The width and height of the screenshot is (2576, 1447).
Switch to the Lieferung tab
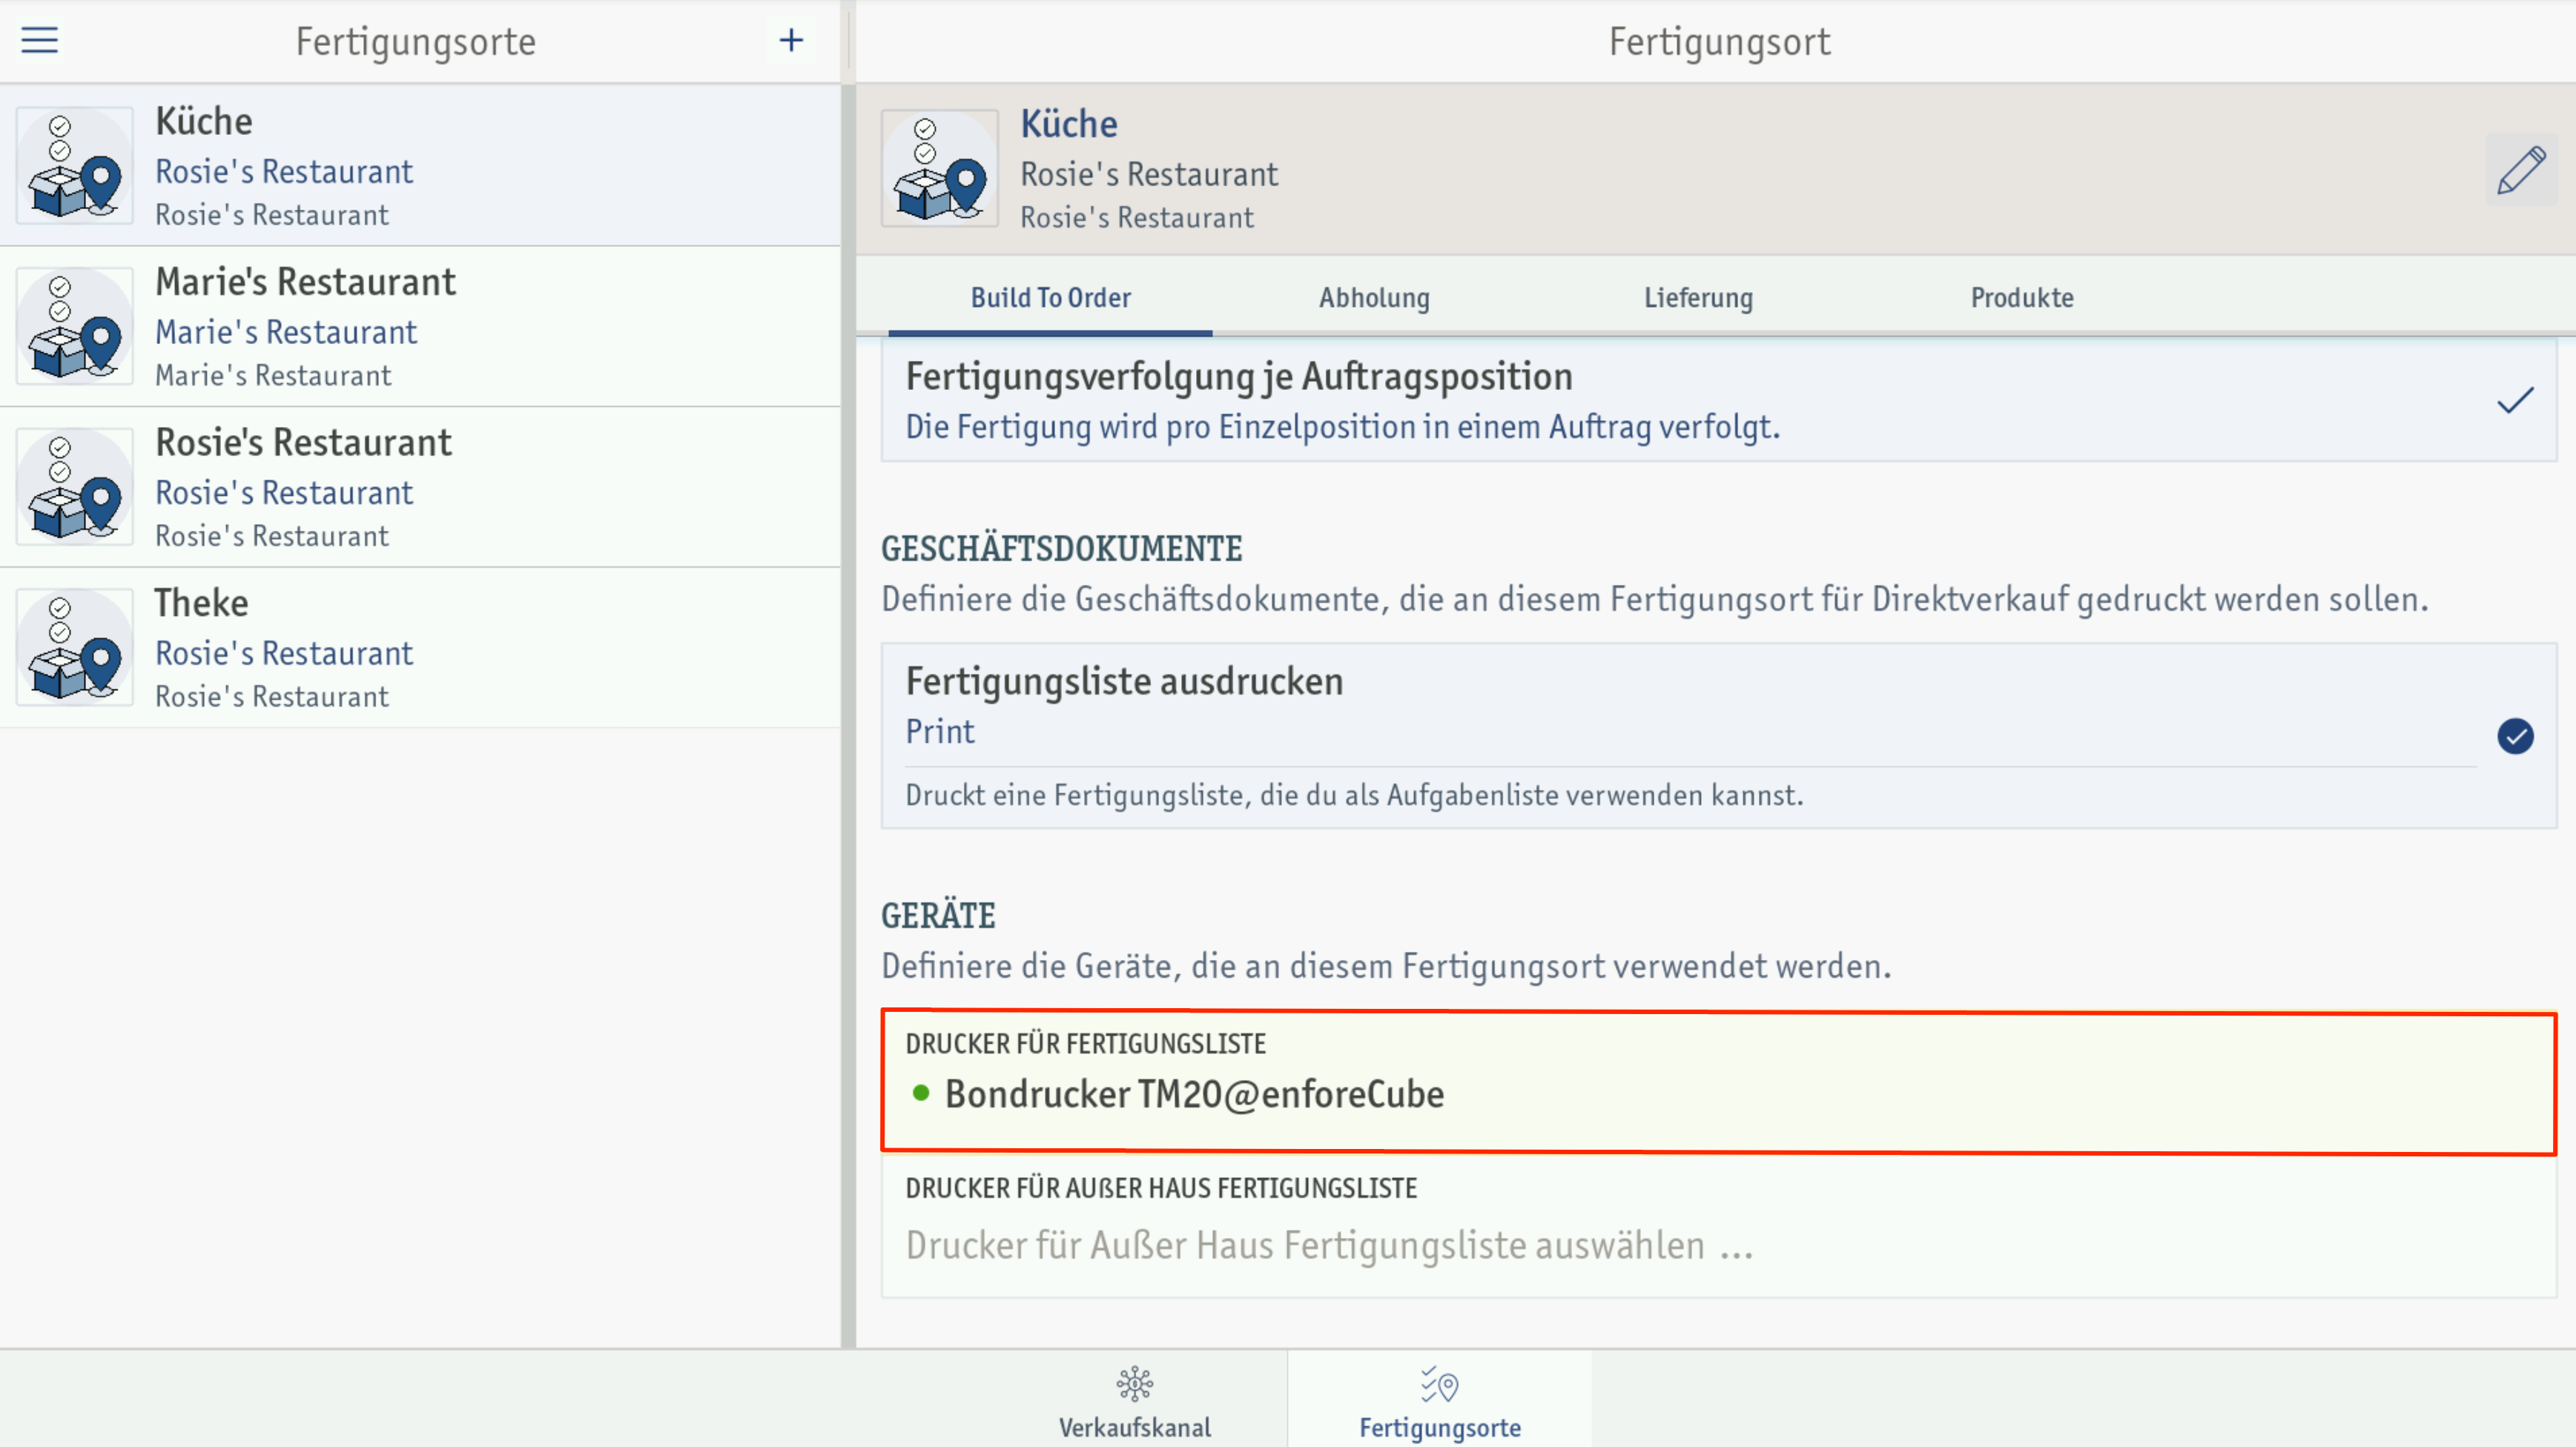[1698, 298]
